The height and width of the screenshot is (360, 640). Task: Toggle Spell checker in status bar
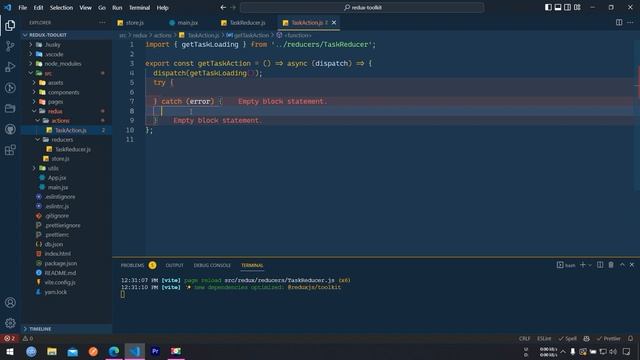[x=568, y=338]
